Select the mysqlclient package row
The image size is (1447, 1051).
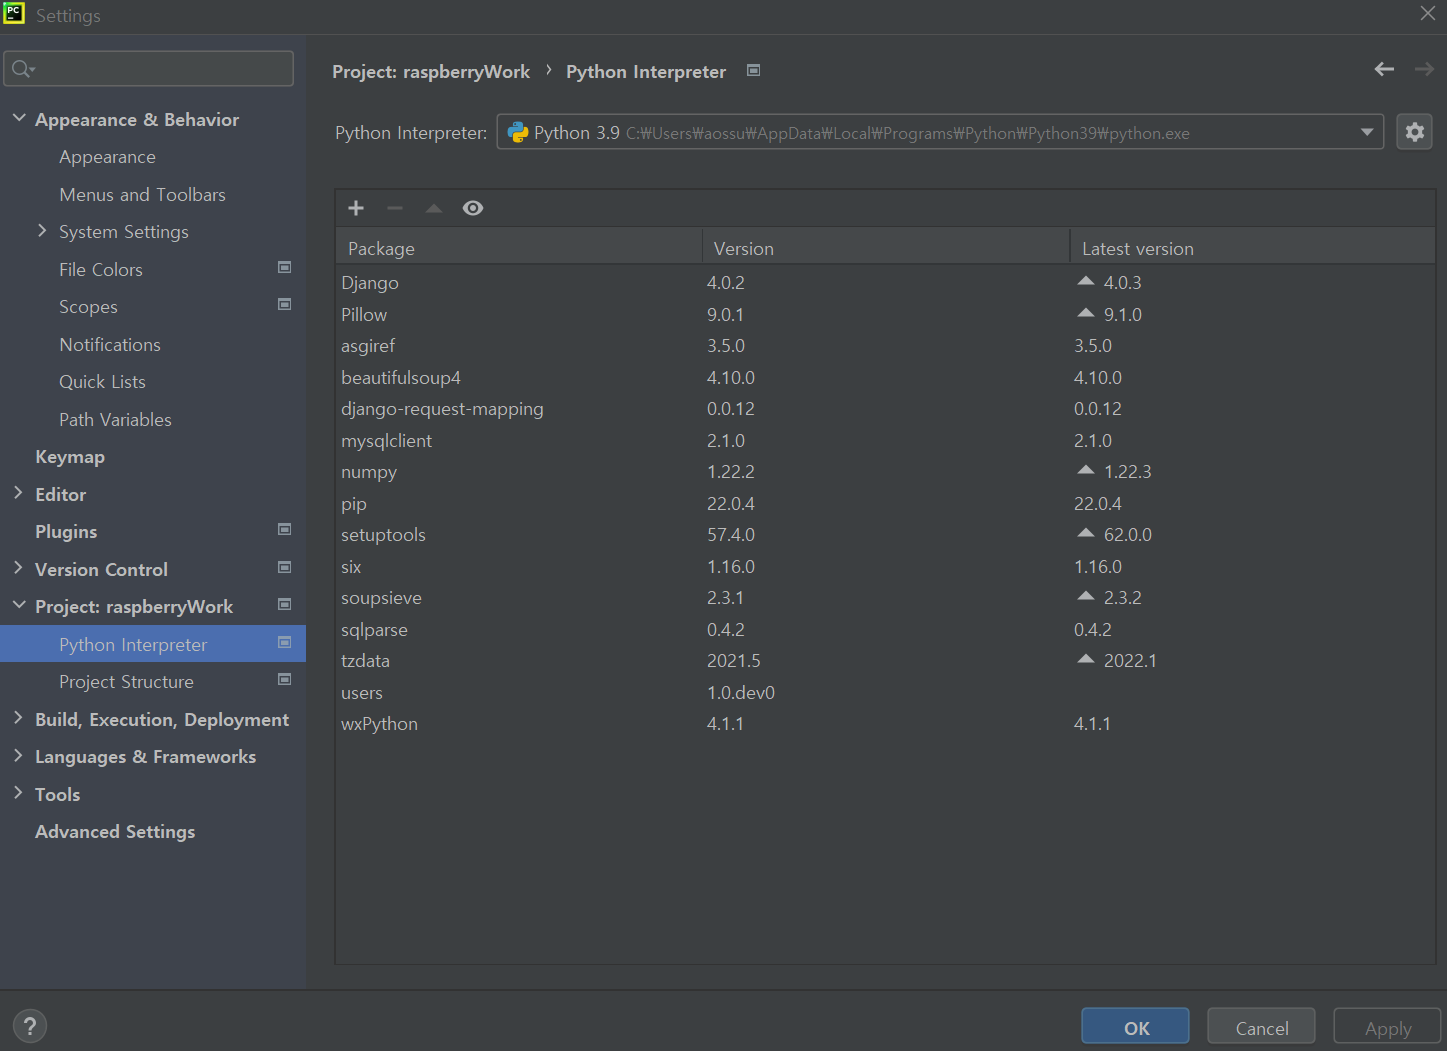pos(885,440)
